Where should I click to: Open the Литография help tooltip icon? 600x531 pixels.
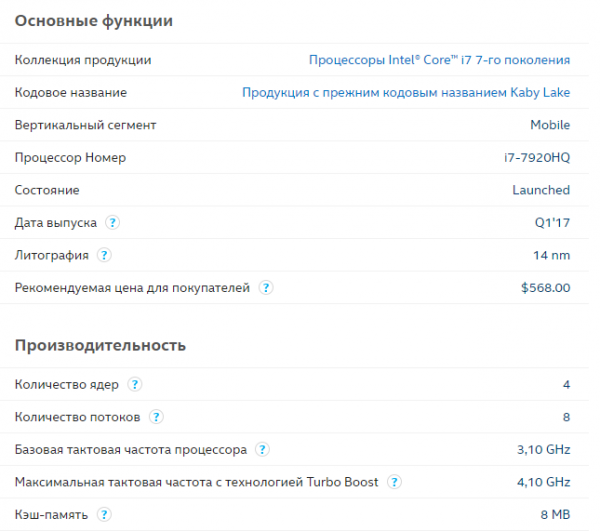point(105,255)
